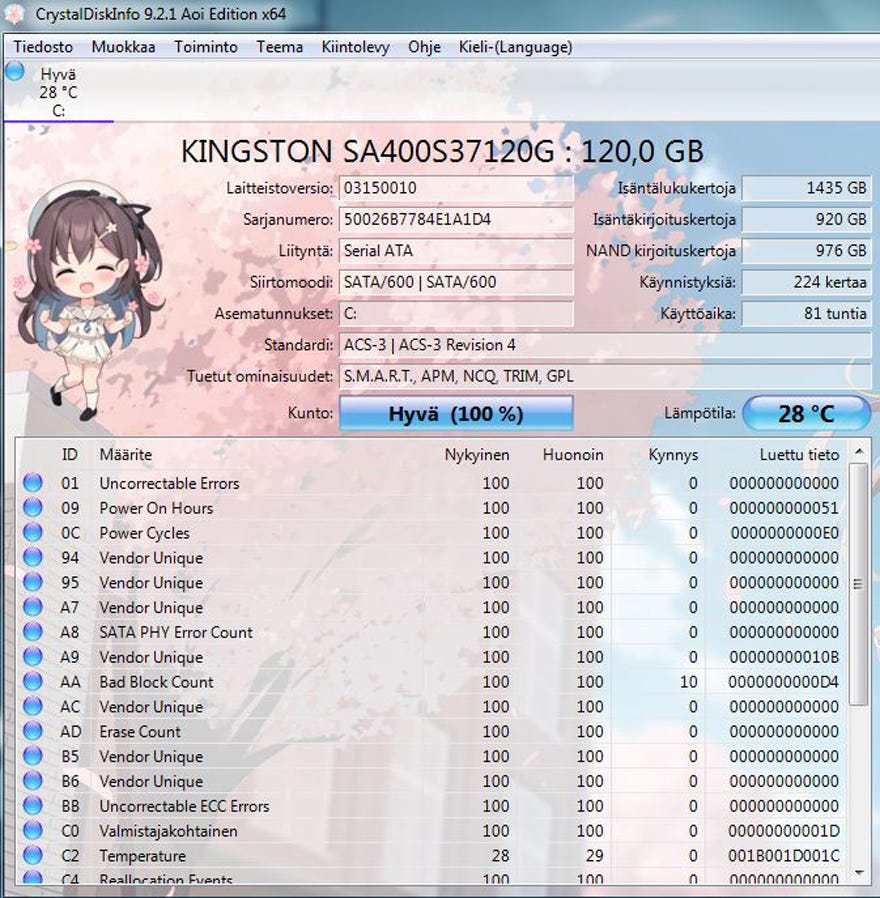880x898 pixels.
Task: Click raw value 001B001D001C in Temperature row
Action: tap(783, 856)
